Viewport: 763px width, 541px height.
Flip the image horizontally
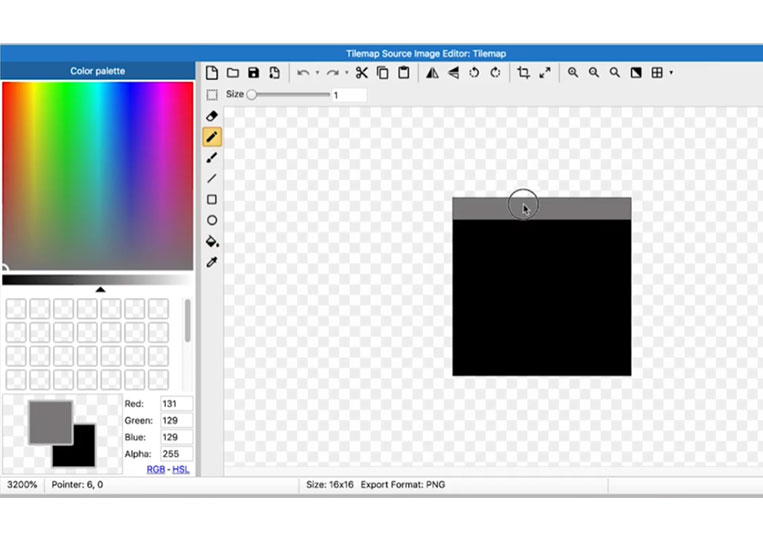click(x=432, y=73)
